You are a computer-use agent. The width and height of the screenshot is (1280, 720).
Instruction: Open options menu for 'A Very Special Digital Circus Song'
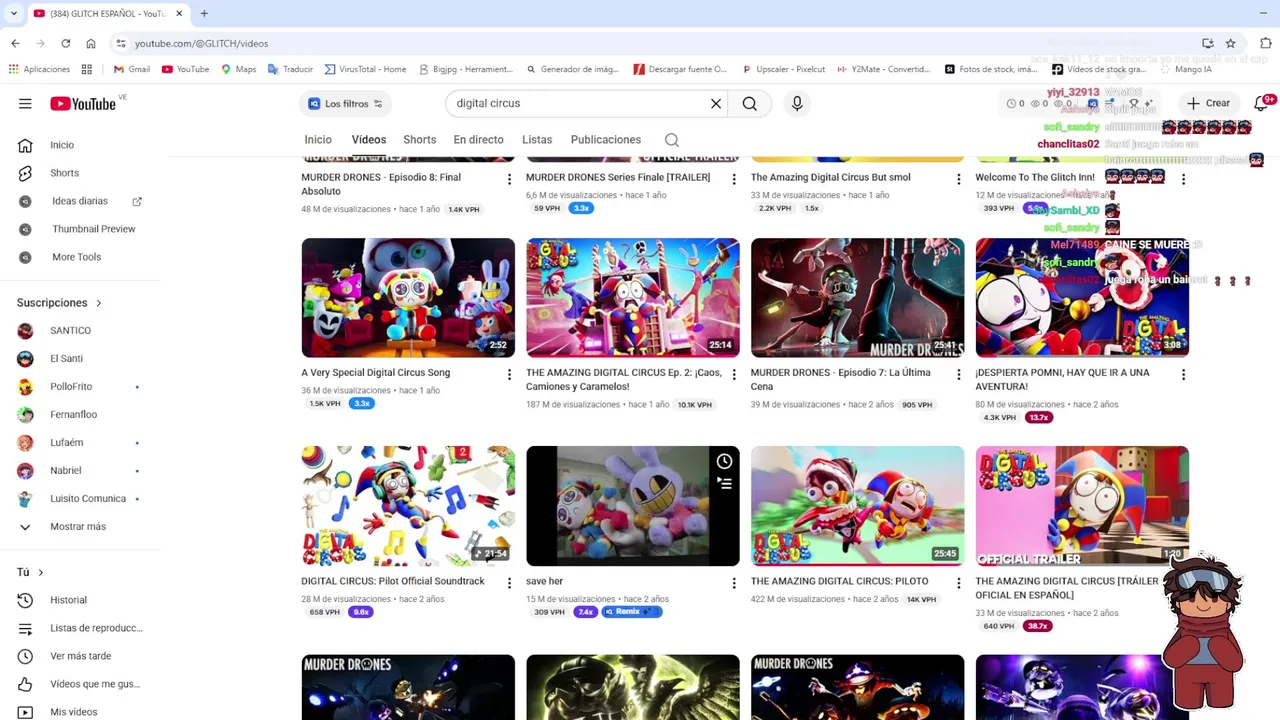pyautogui.click(x=509, y=374)
